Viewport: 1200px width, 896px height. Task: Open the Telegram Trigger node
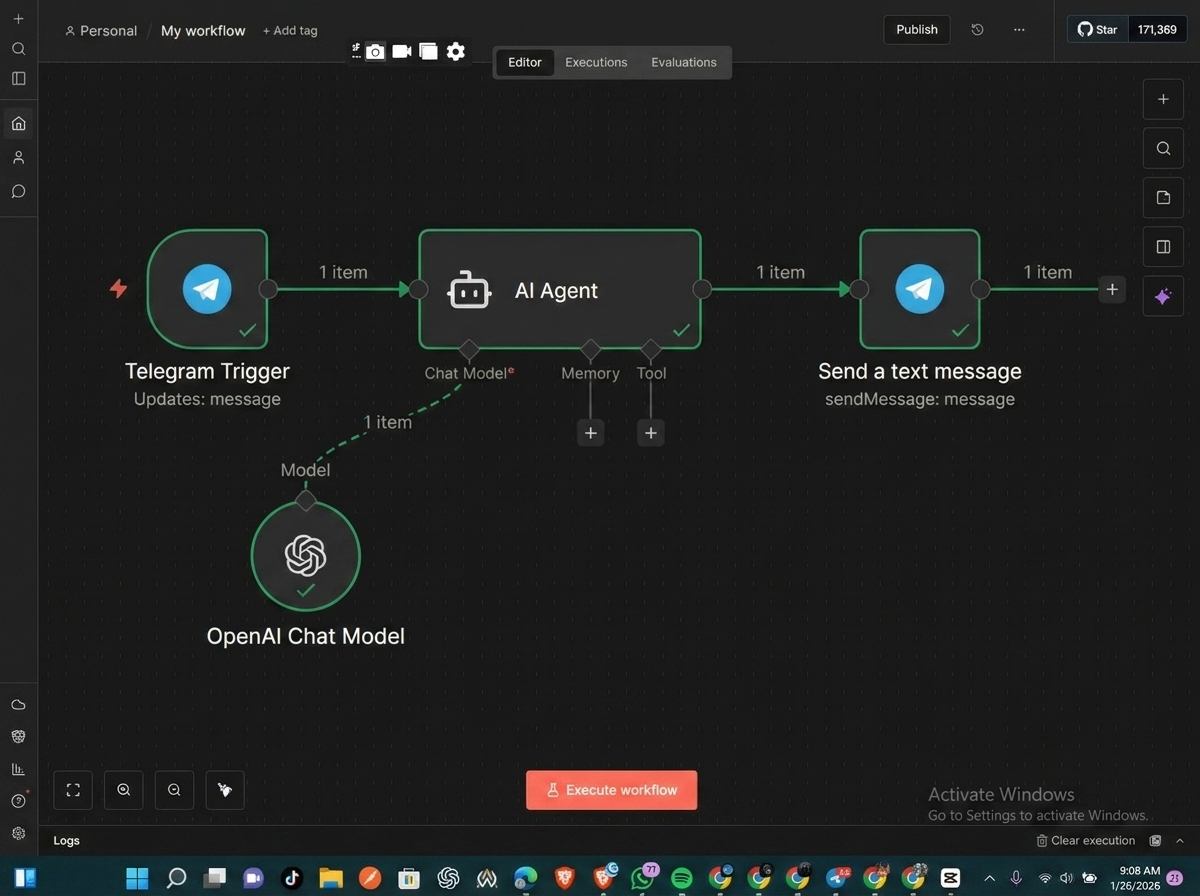[x=207, y=289]
